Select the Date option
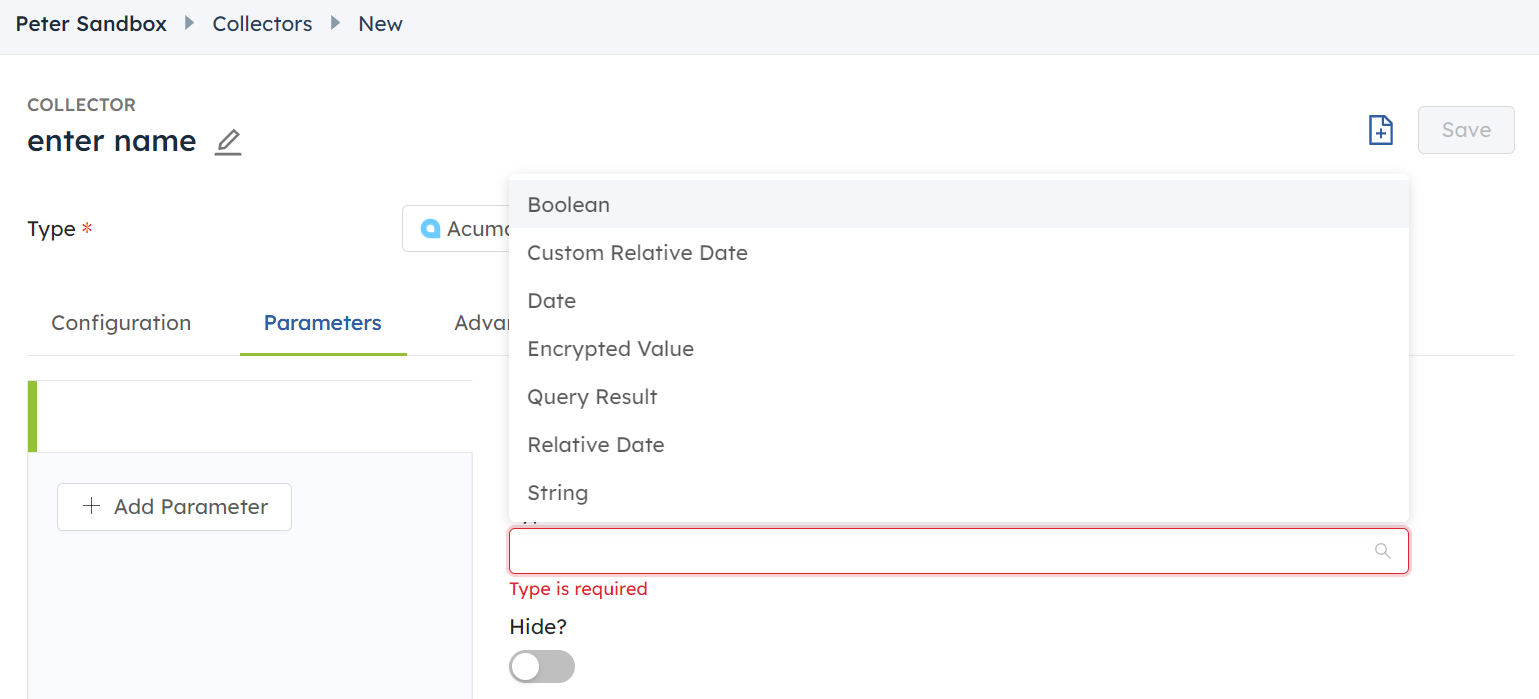Screen dimensions: 1539x699 click(x=959, y=301)
